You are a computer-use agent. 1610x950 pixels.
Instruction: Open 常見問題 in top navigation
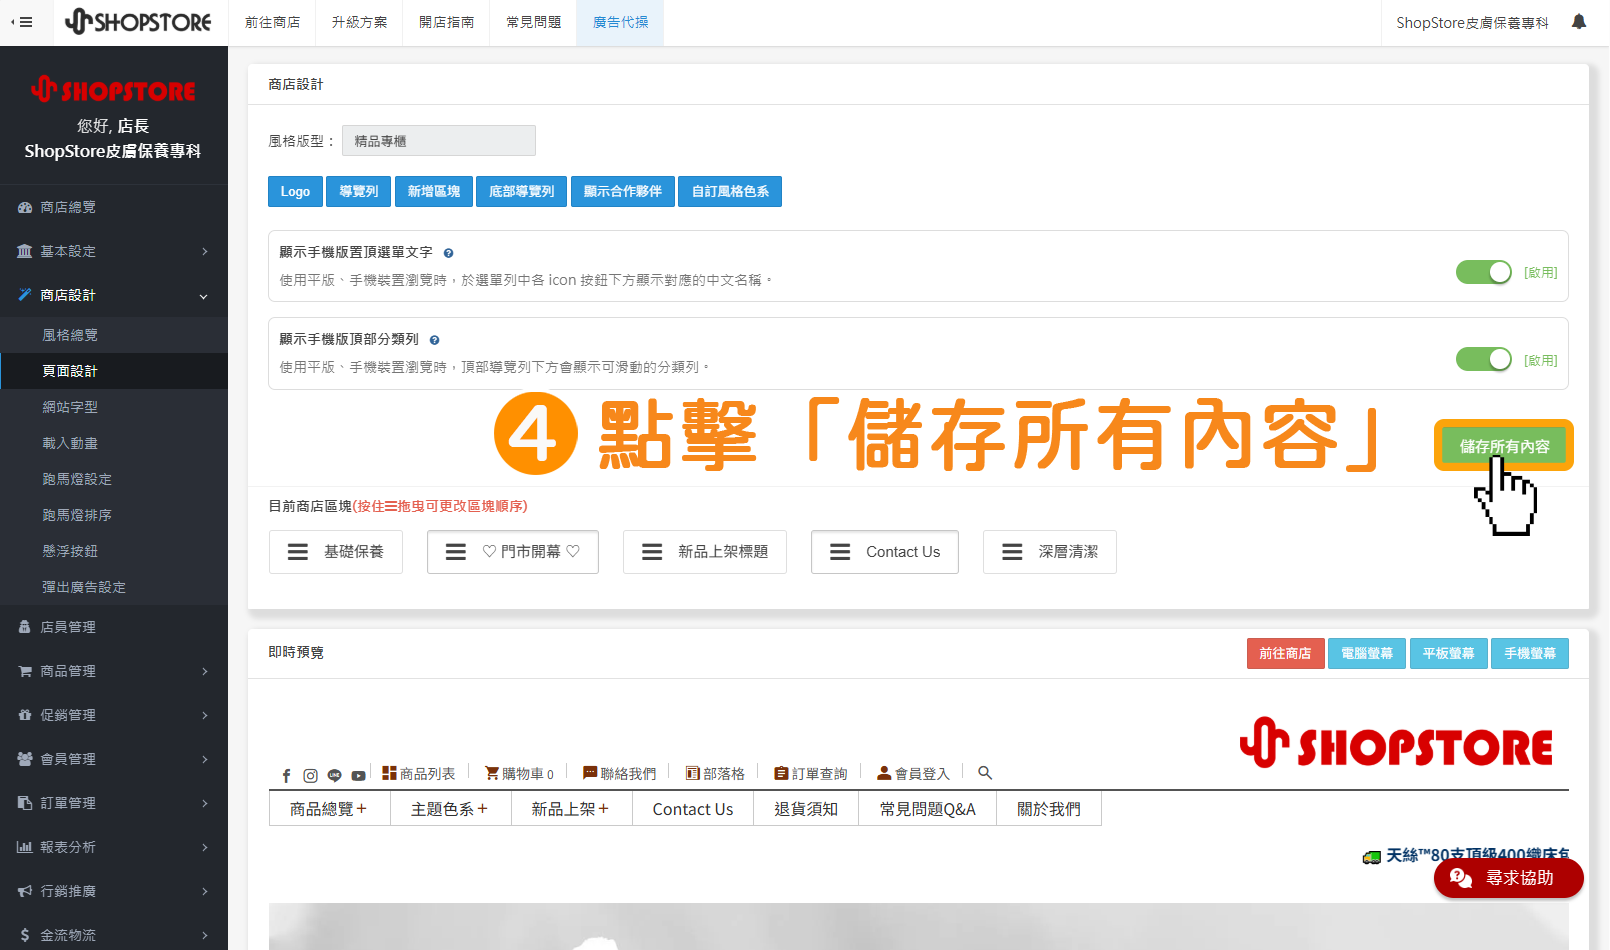(x=533, y=22)
